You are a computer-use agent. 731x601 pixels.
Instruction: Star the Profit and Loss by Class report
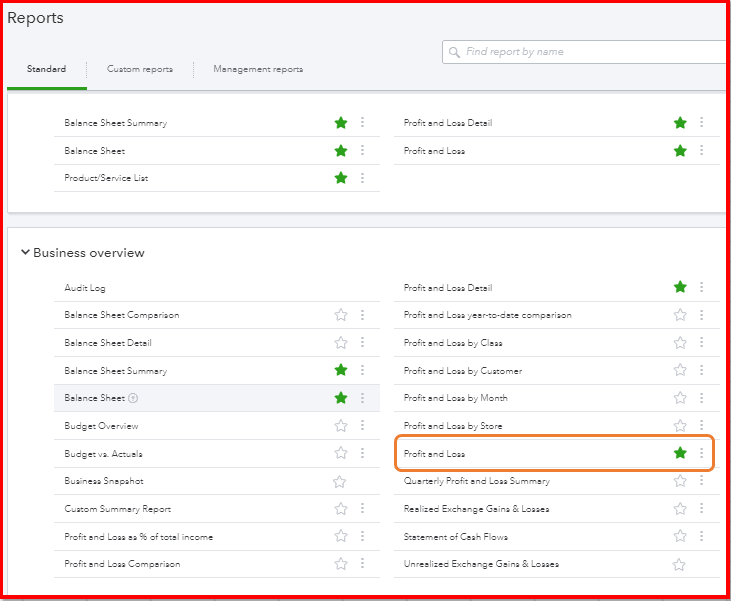click(680, 343)
